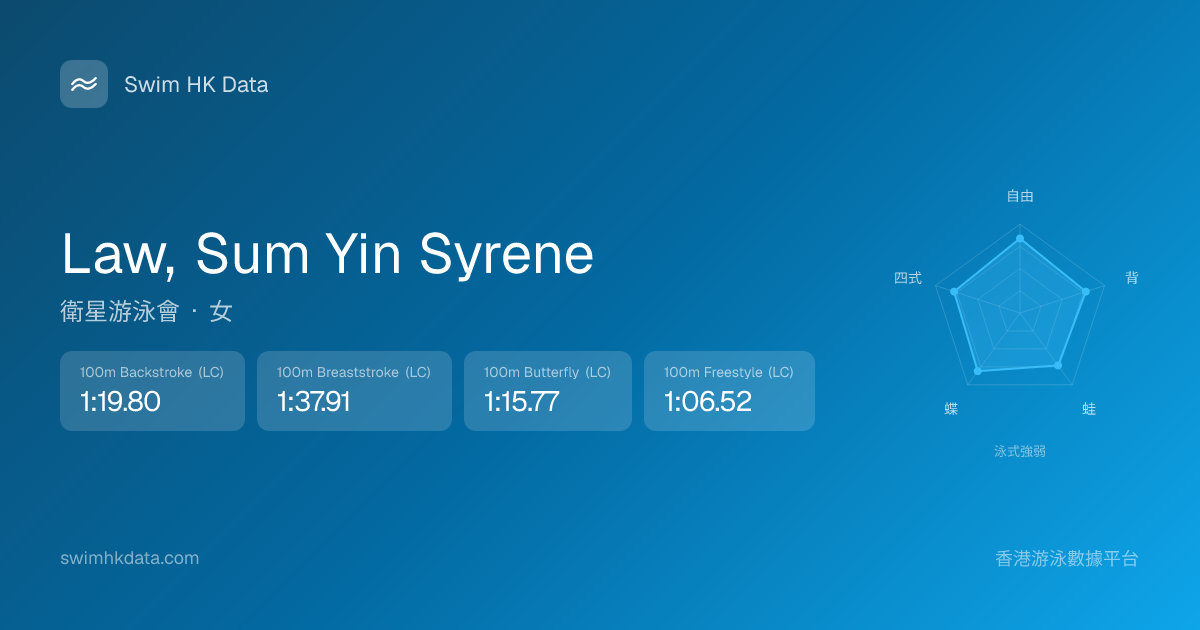Open the 100m Backstroke (LC) card
Viewport: 1200px width, 630px height.
(x=152, y=391)
